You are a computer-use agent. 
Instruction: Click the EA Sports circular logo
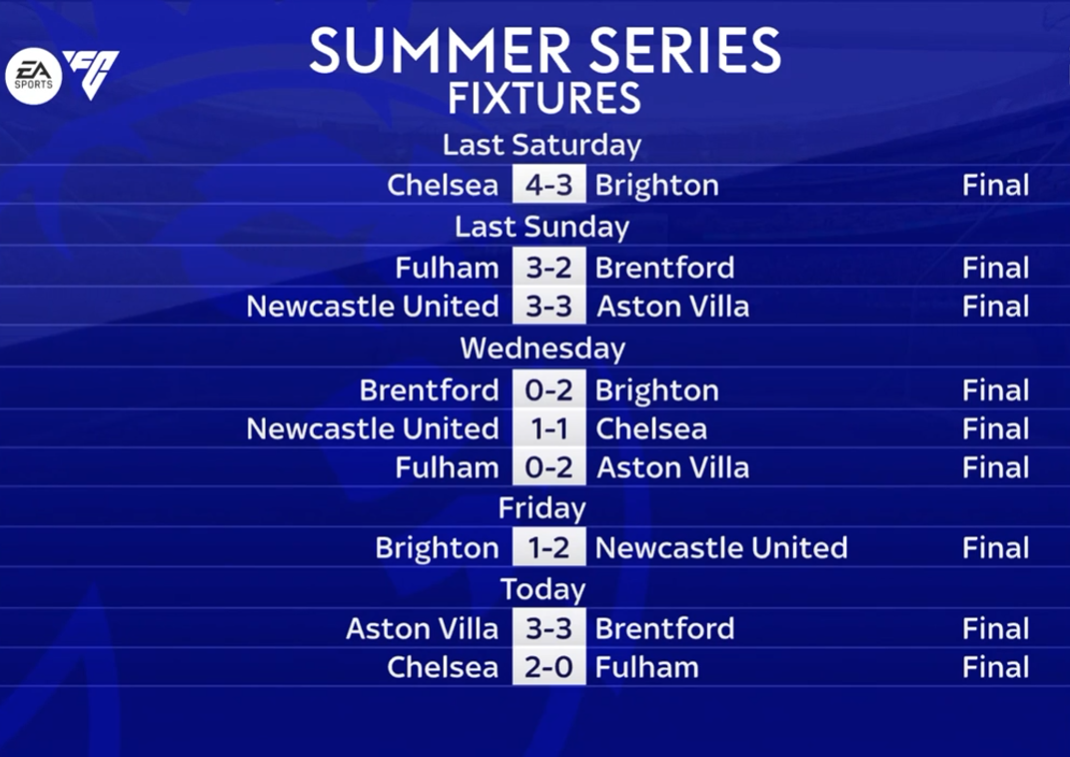point(33,76)
